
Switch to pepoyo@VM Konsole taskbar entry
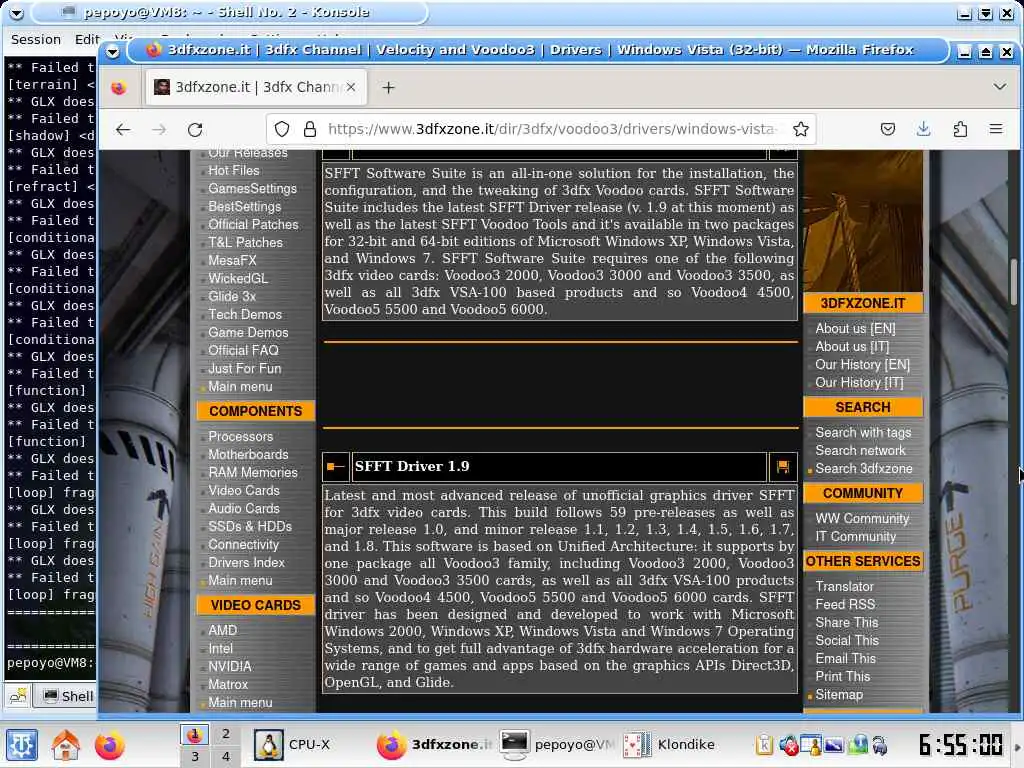tap(556, 744)
